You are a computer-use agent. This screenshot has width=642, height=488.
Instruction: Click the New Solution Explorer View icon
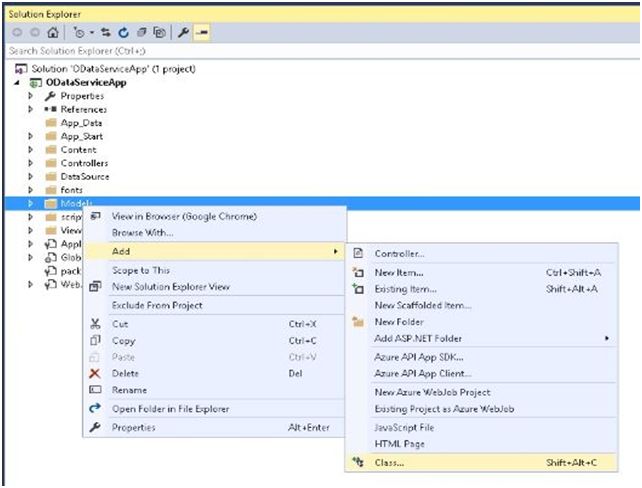tap(95, 286)
